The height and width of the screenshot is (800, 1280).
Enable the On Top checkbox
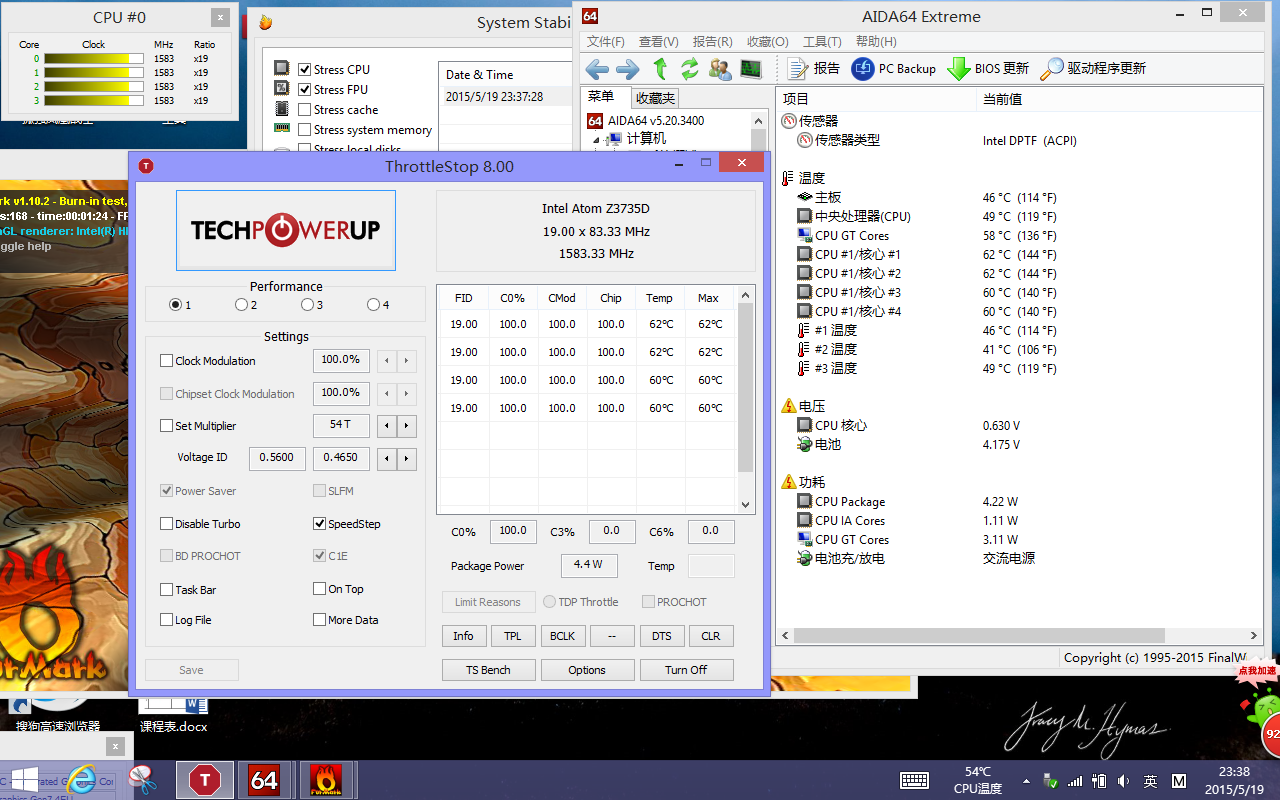[320, 589]
